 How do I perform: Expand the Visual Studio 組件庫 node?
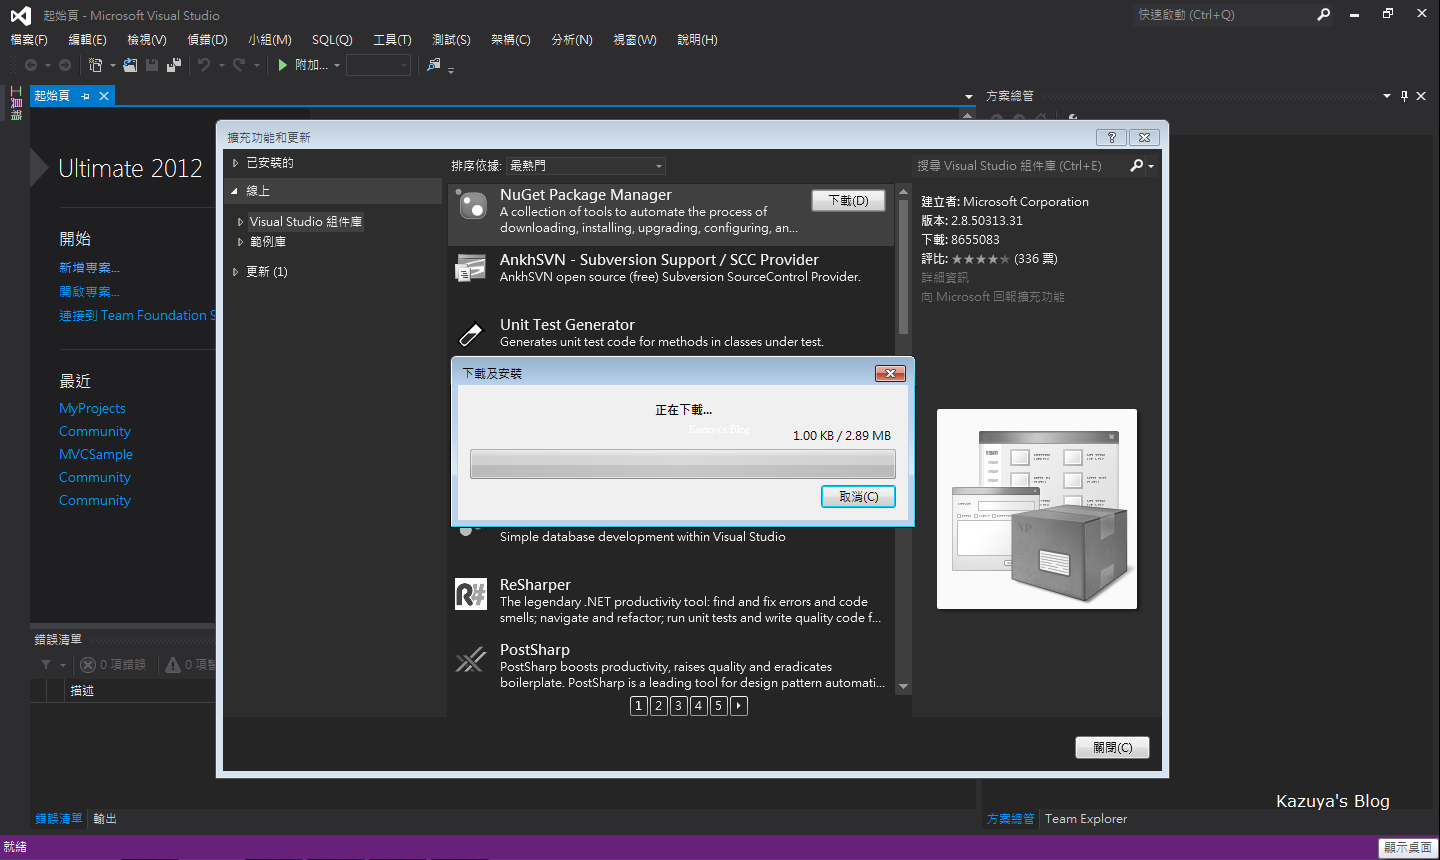240,222
